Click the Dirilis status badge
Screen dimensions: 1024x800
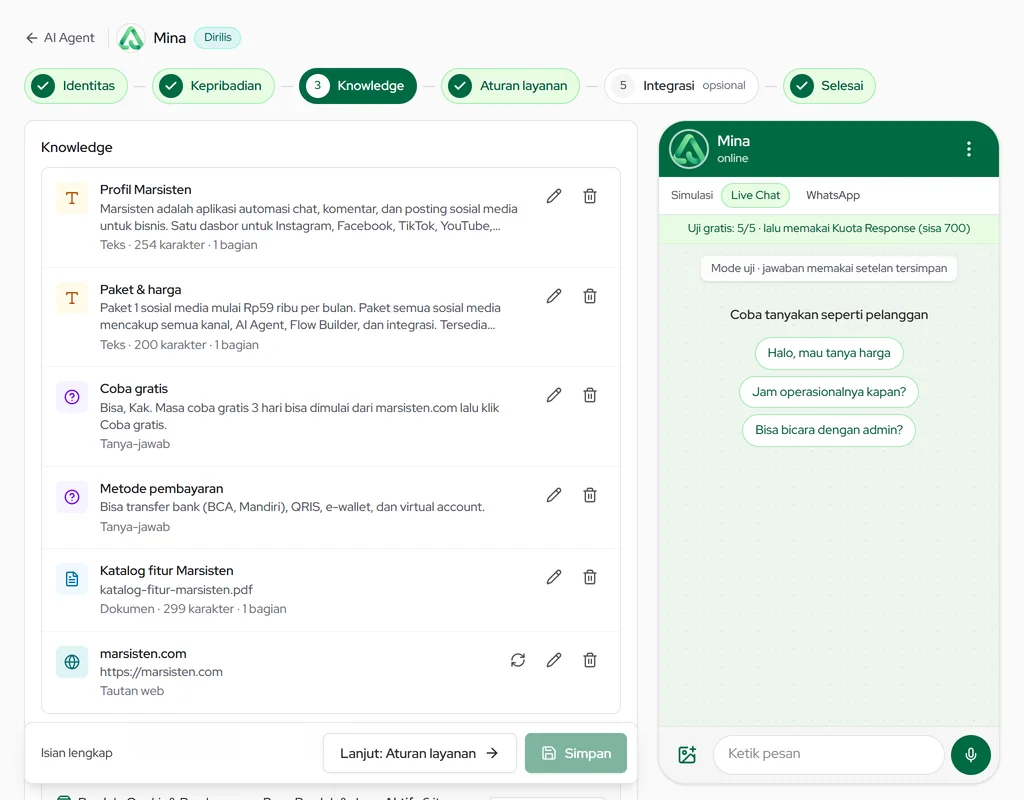(x=217, y=38)
